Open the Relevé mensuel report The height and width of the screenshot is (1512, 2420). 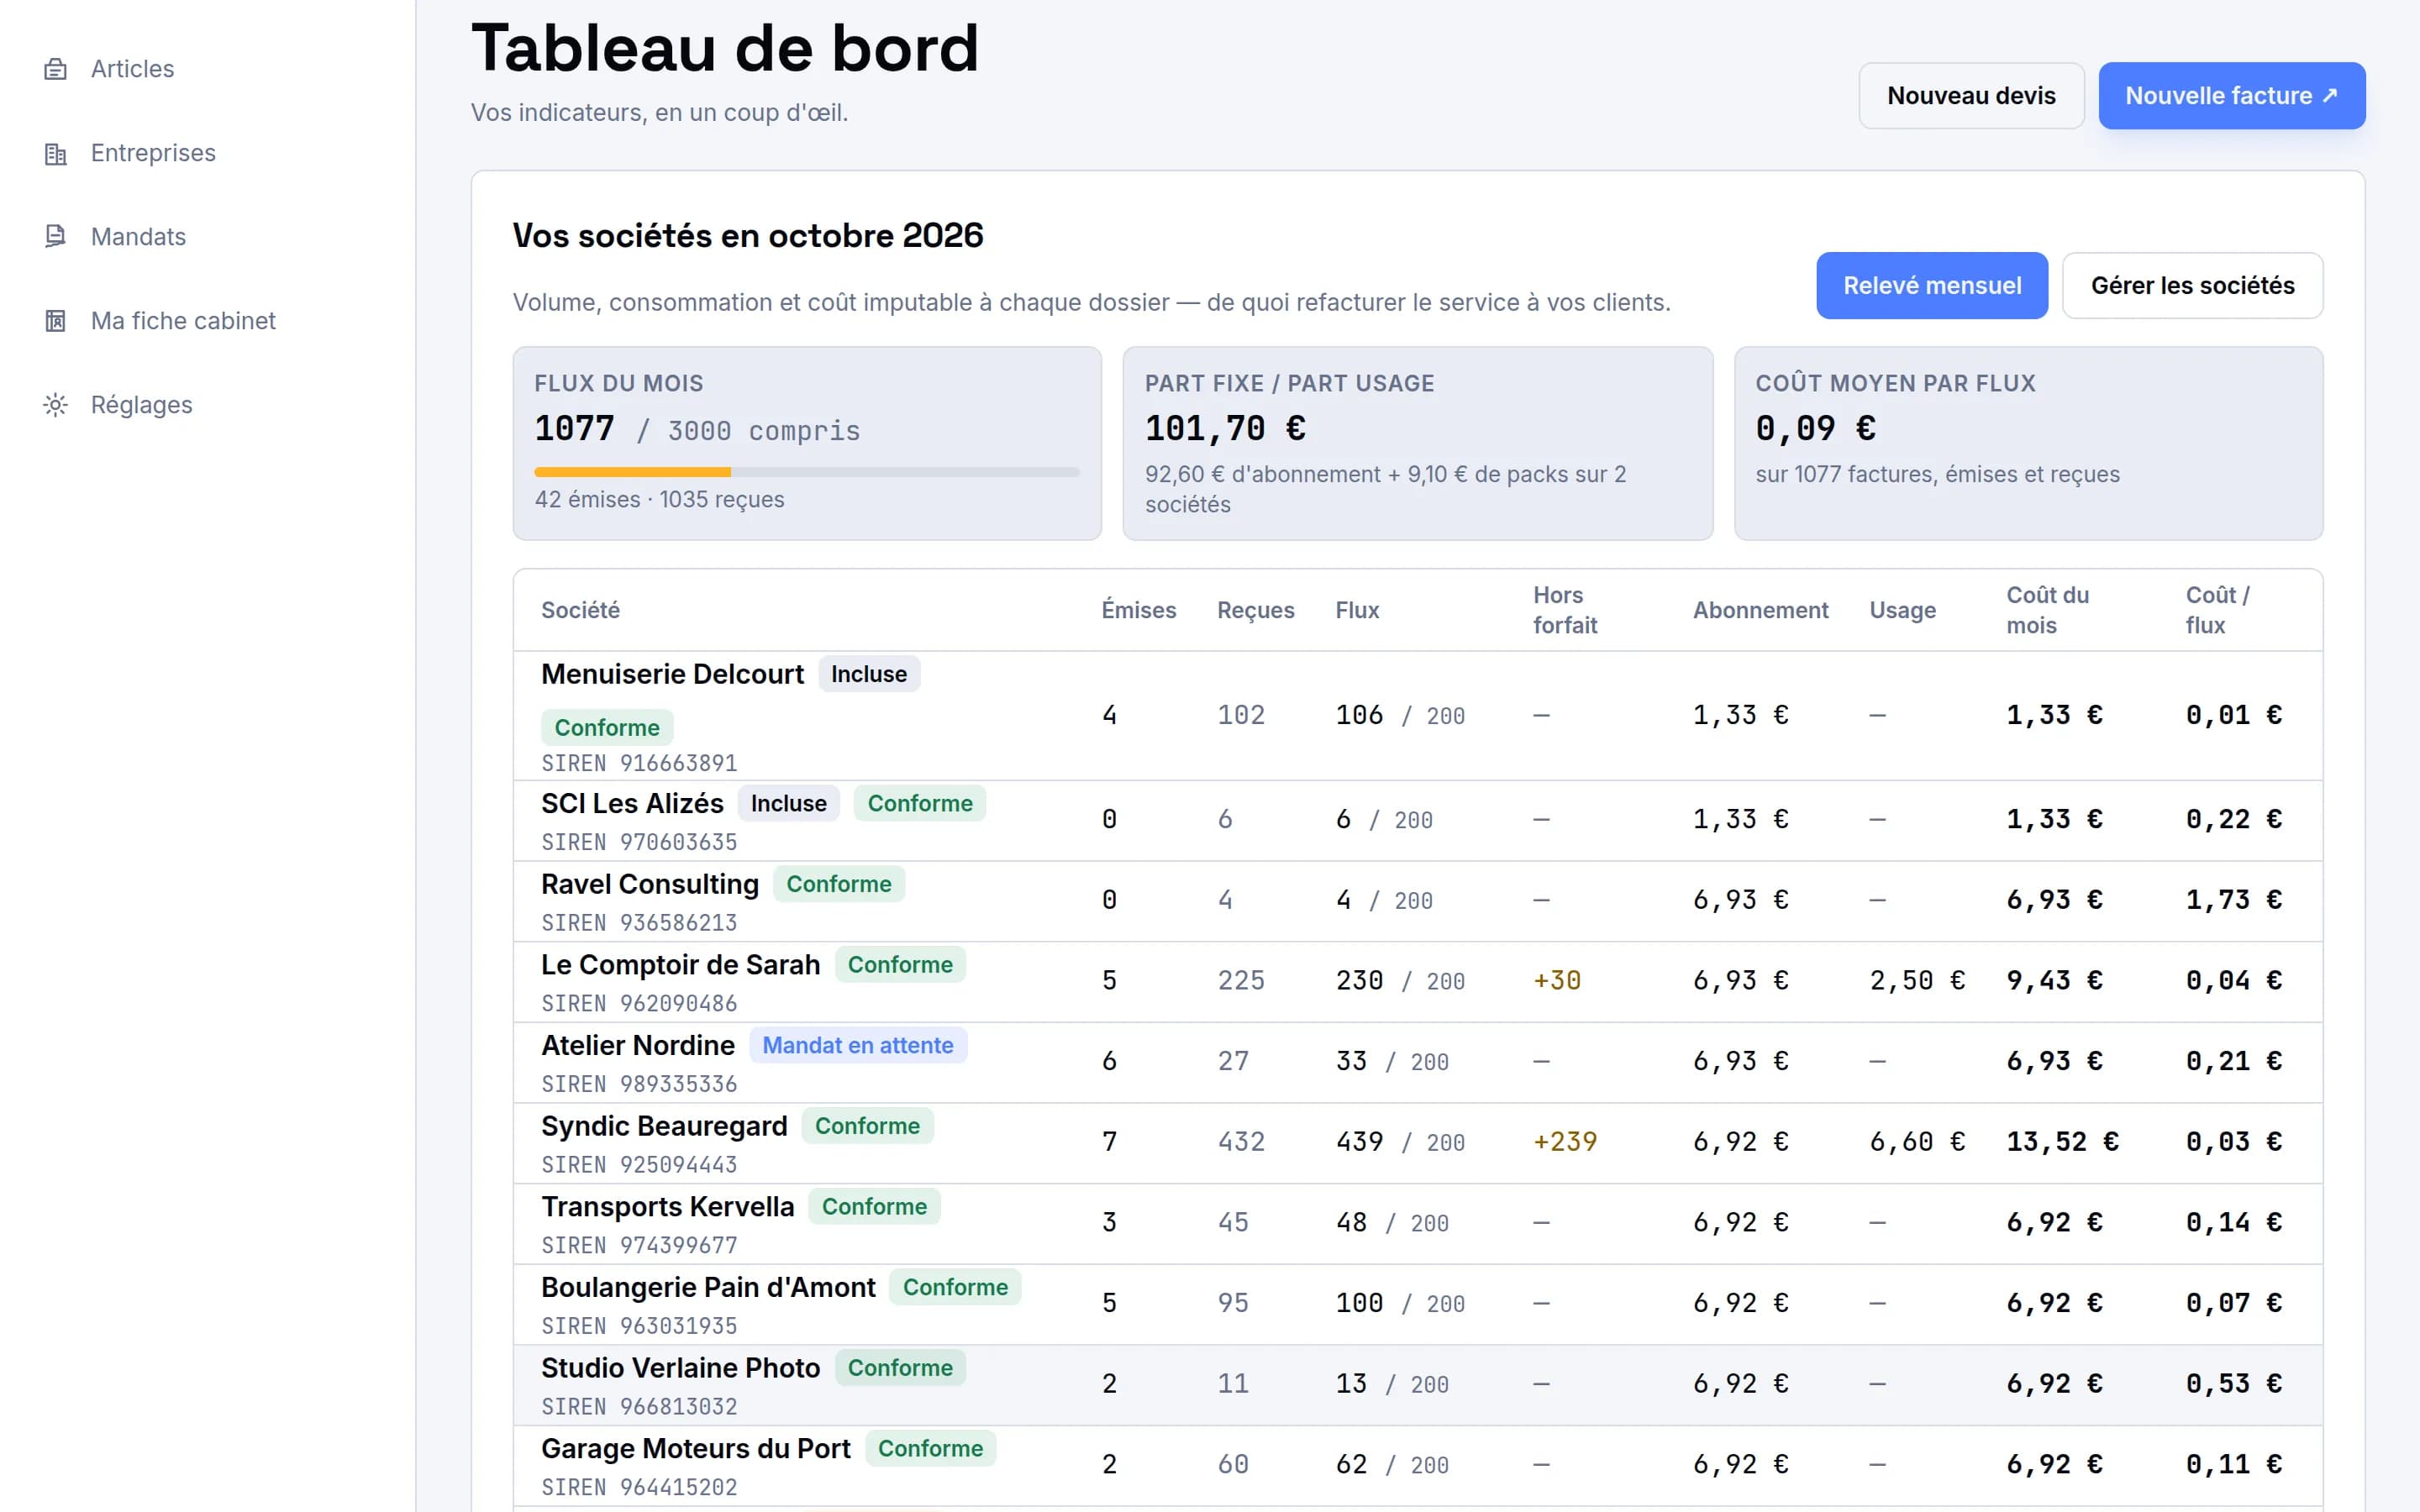1932,286
